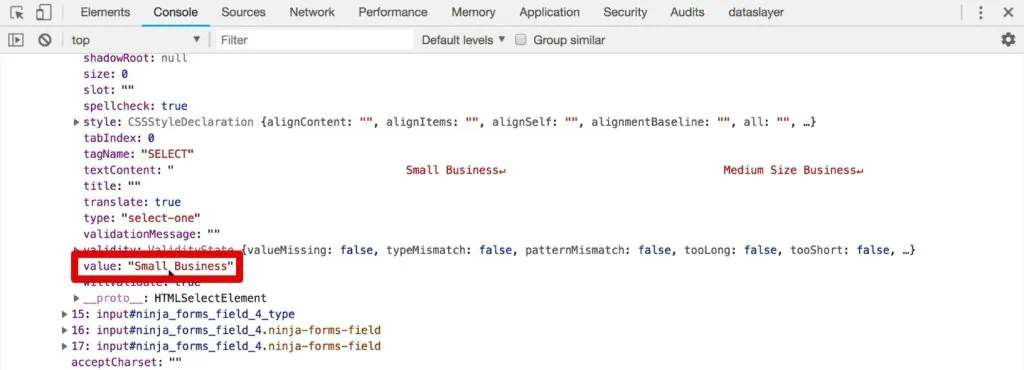Expand the __proto__ HTMLSelectElement entry
The image size is (1024, 370).
click(76, 298)
